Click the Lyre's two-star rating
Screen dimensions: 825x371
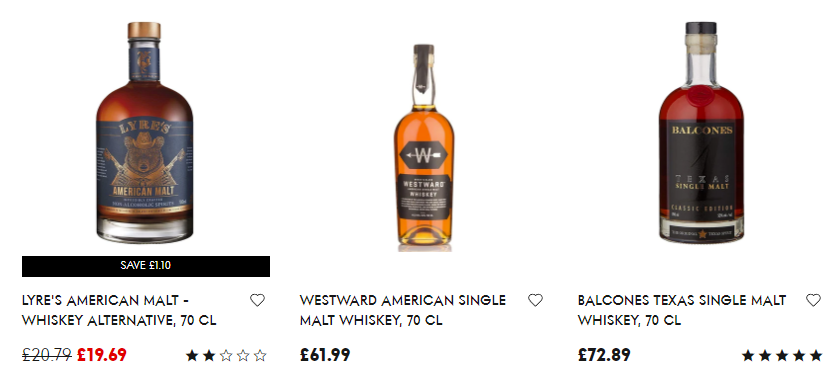tap(226, 356)
